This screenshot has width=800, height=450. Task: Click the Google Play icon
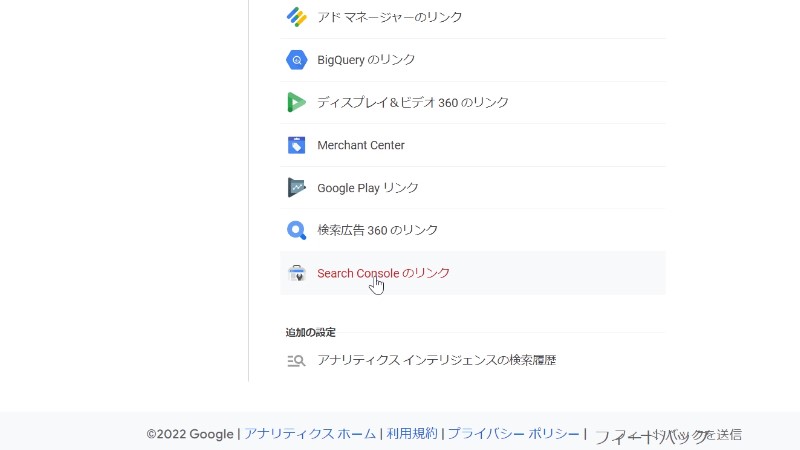pos(296,187)
